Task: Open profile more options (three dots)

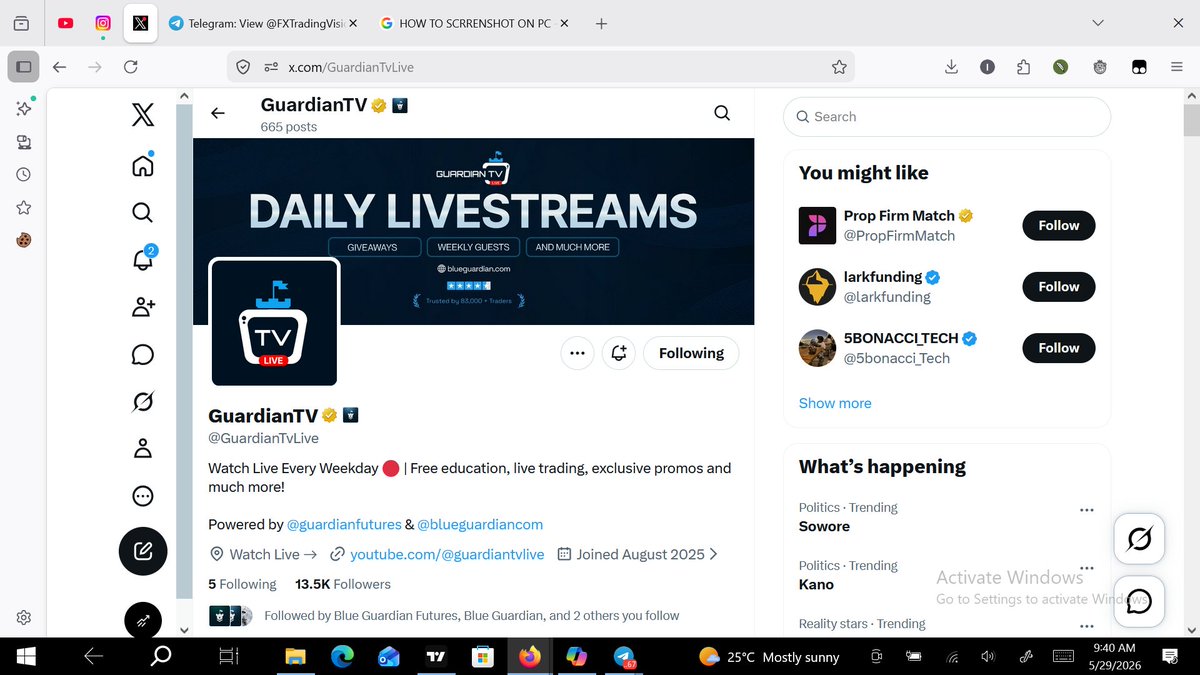Action: 577,353
